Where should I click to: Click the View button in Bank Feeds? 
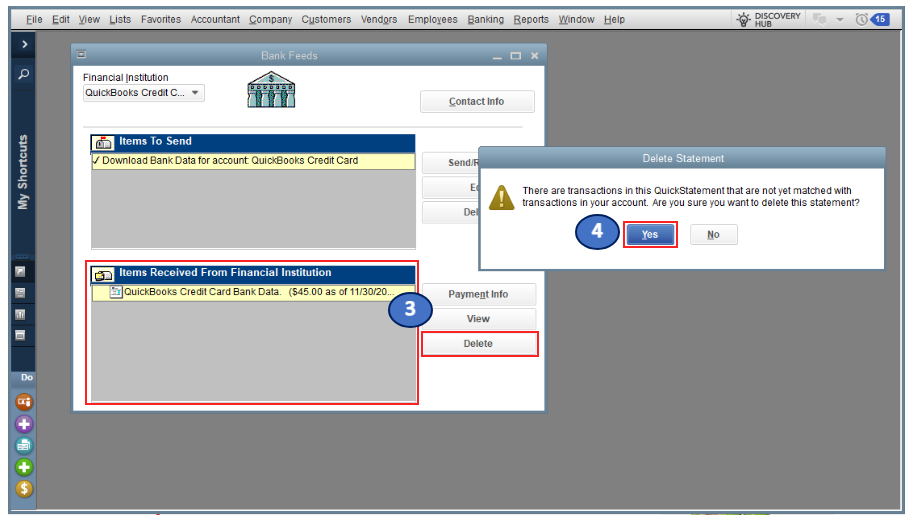(x=478, y=319)
